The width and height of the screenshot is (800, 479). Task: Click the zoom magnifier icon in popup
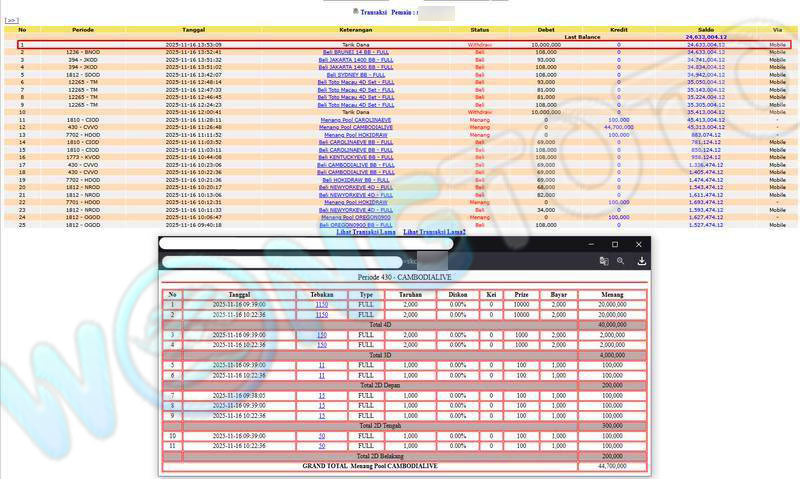coord(621,261)
